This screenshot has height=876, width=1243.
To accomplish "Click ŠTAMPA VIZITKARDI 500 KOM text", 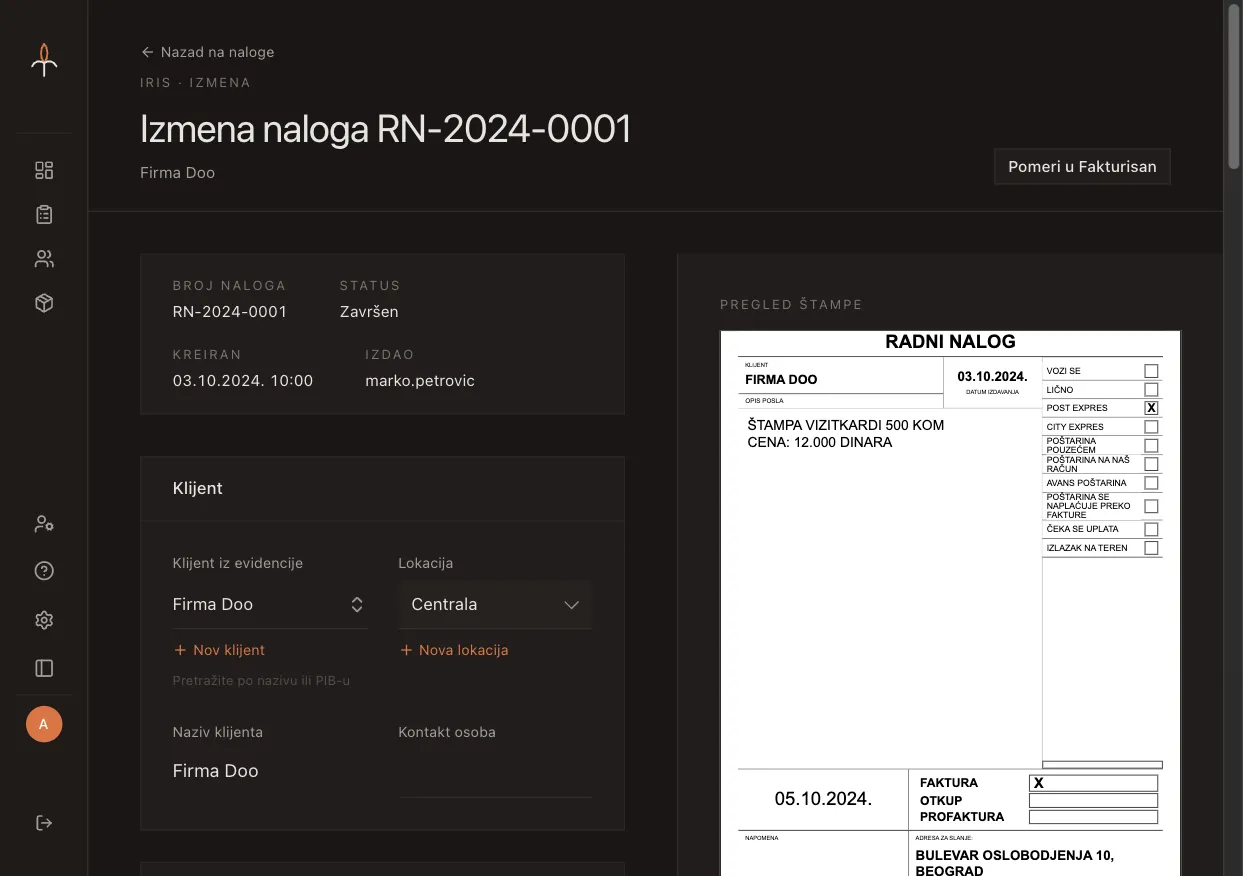I will click(x=846, y=425).
